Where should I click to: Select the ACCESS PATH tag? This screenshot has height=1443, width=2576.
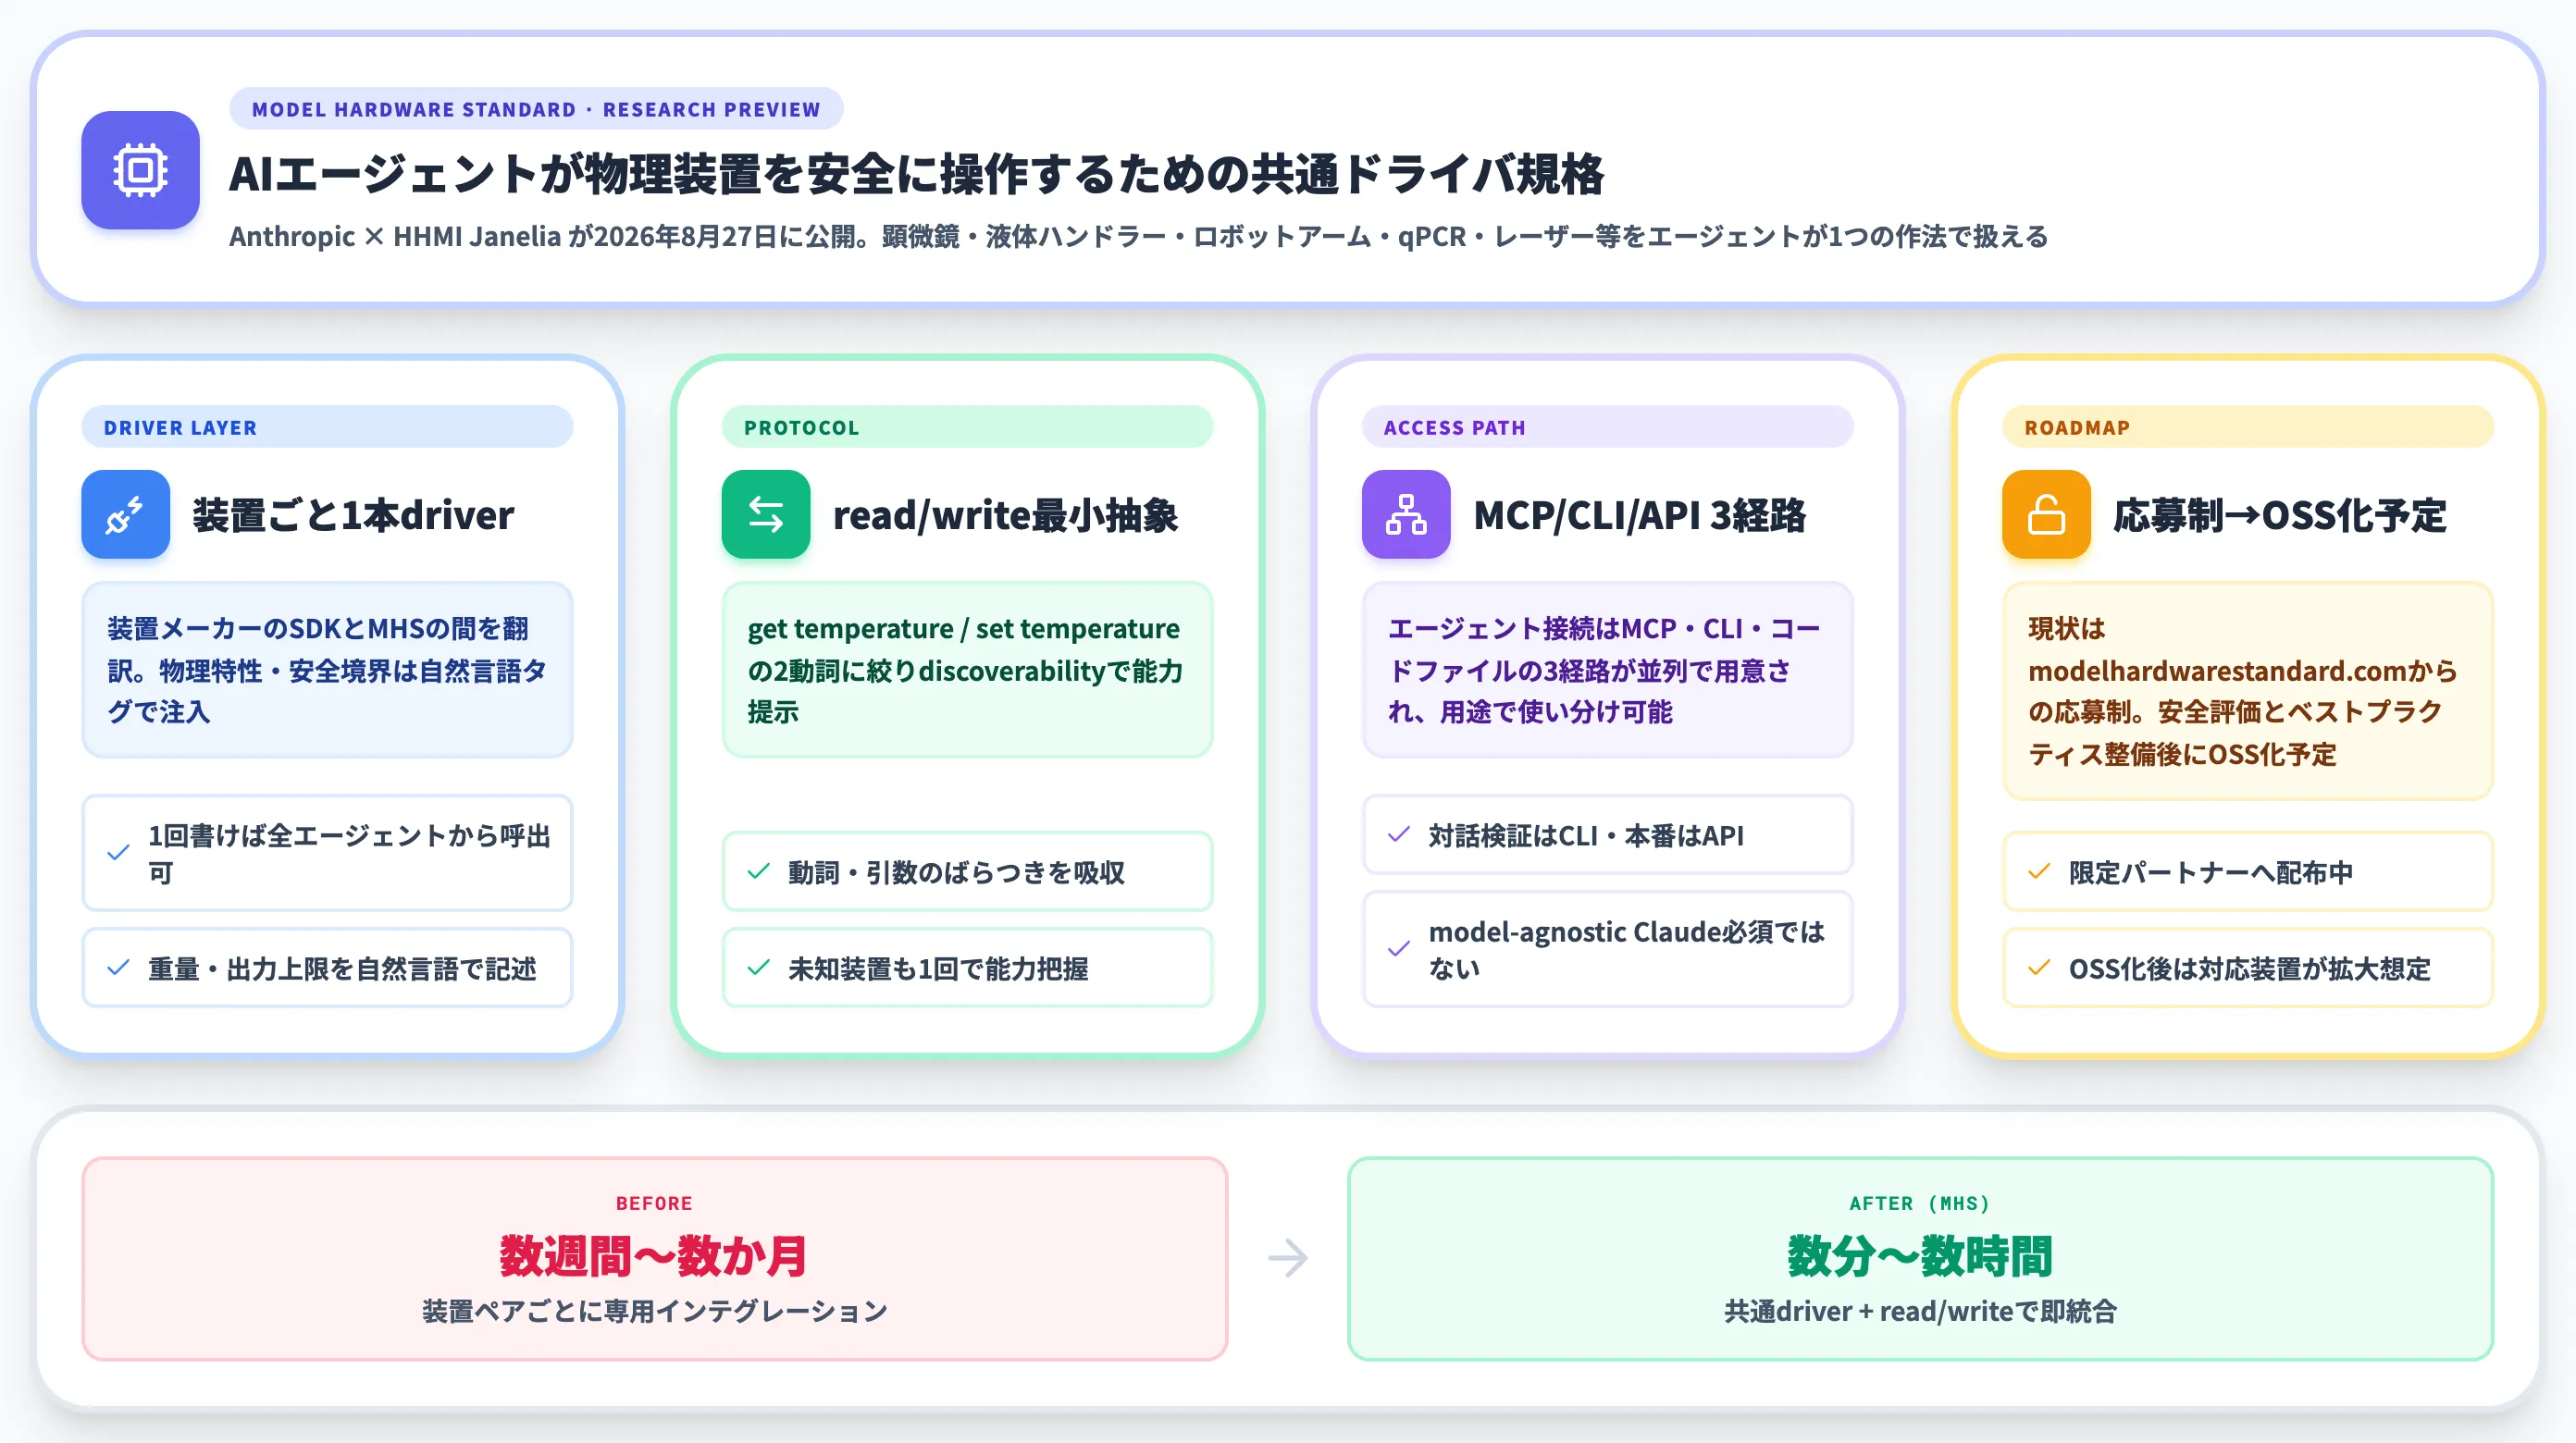[1607, 427]
